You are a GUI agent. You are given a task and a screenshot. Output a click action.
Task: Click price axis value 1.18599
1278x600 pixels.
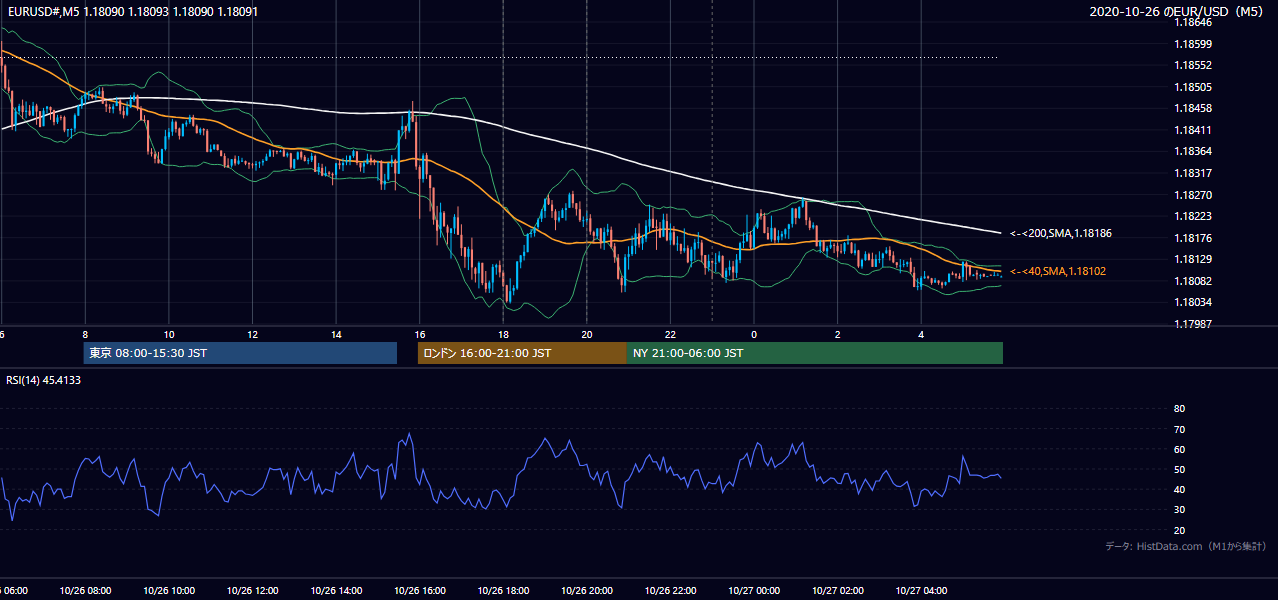coord(1193,44)
